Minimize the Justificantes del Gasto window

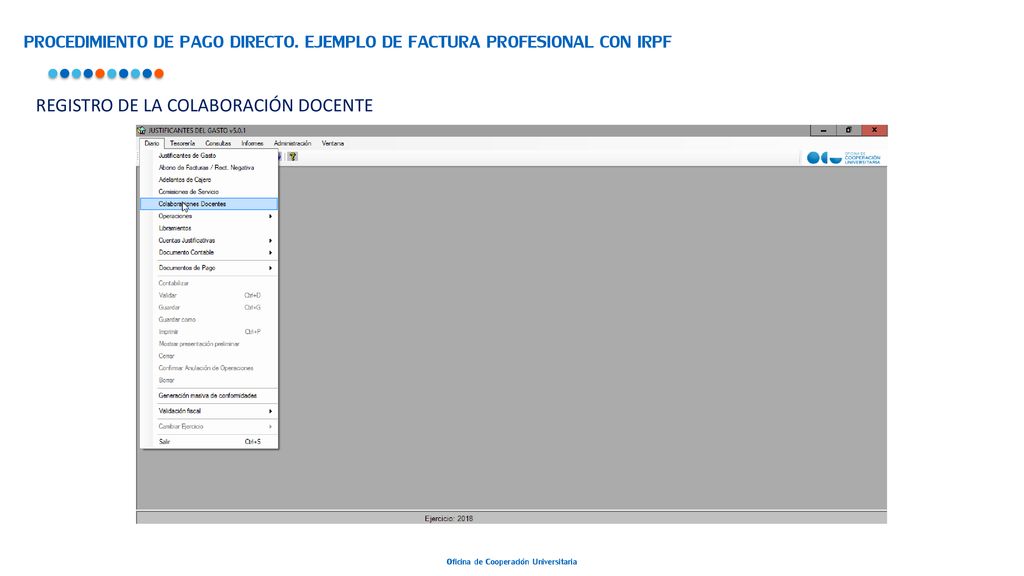823,130
